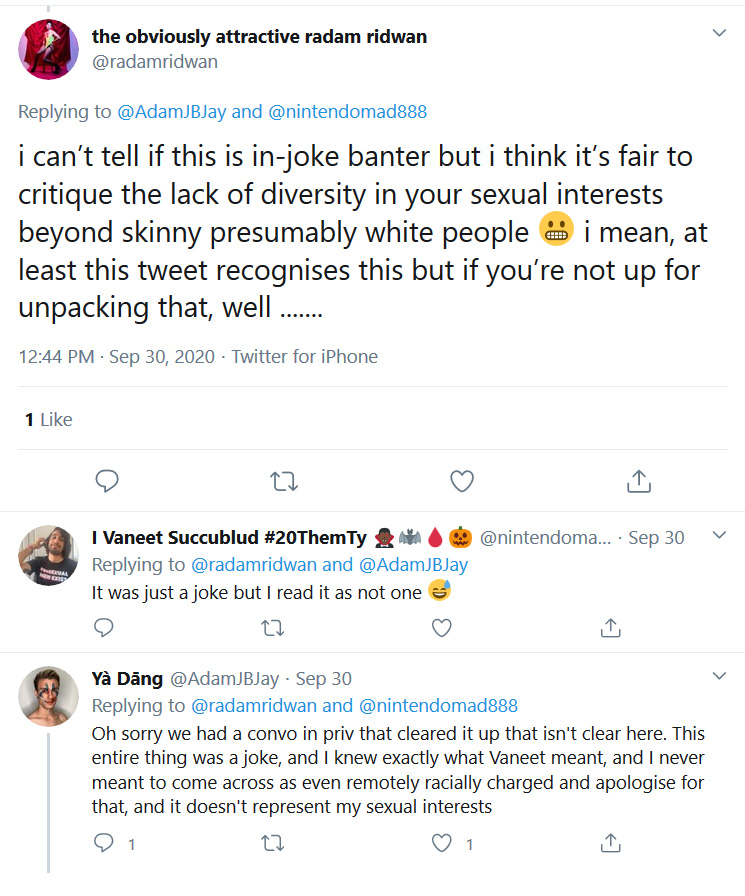Open Yà Dāng's profile avatar
The image size is (745, 896).
pyautogui.click(x=49, y=696)
